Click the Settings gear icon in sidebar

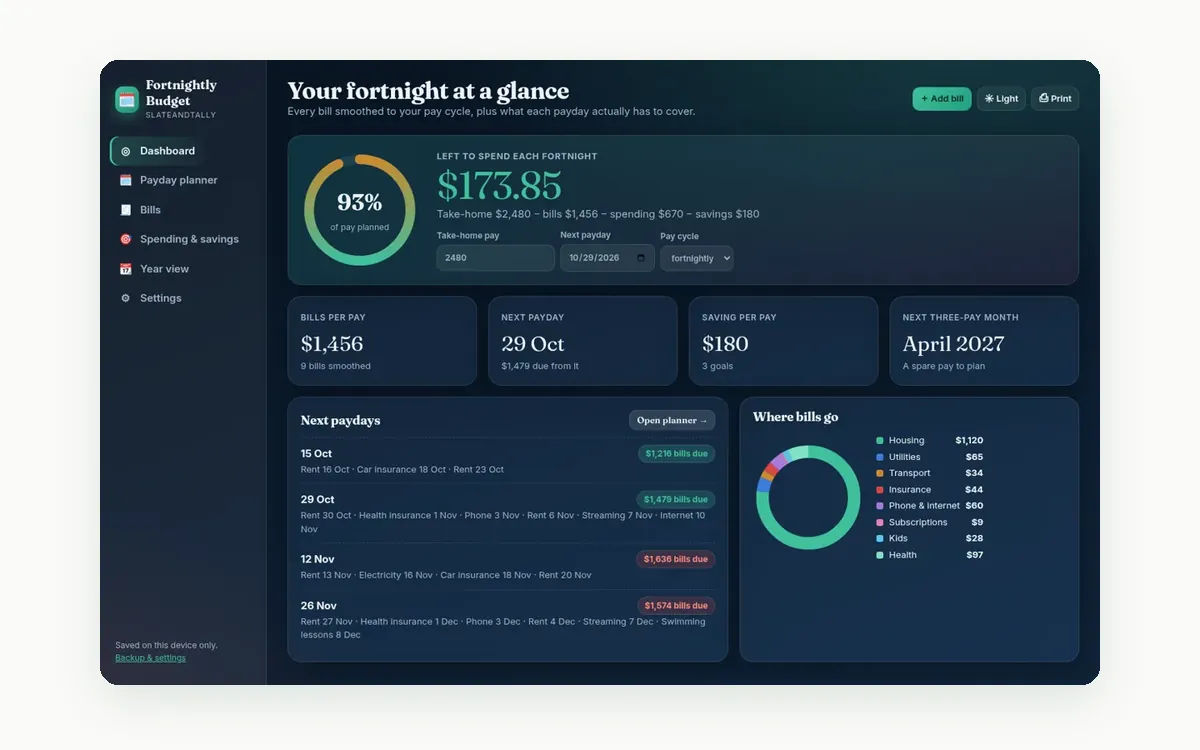126,298
